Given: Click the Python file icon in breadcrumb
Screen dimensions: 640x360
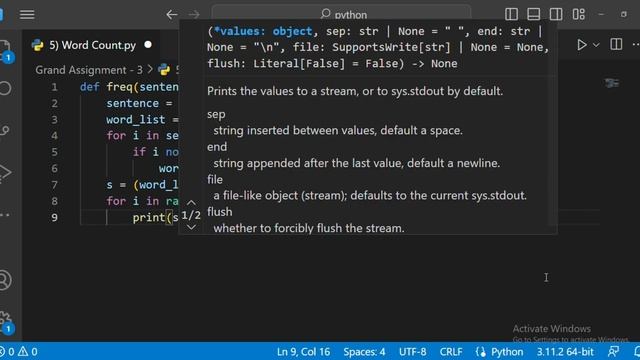Looking at the screenshot, I should 164,70.
